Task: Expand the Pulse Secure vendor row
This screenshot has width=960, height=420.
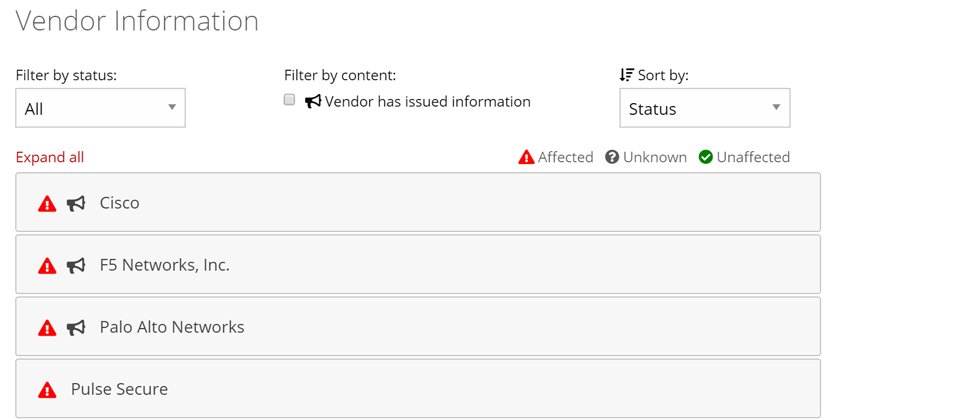Action: click(x=418, y=389)
